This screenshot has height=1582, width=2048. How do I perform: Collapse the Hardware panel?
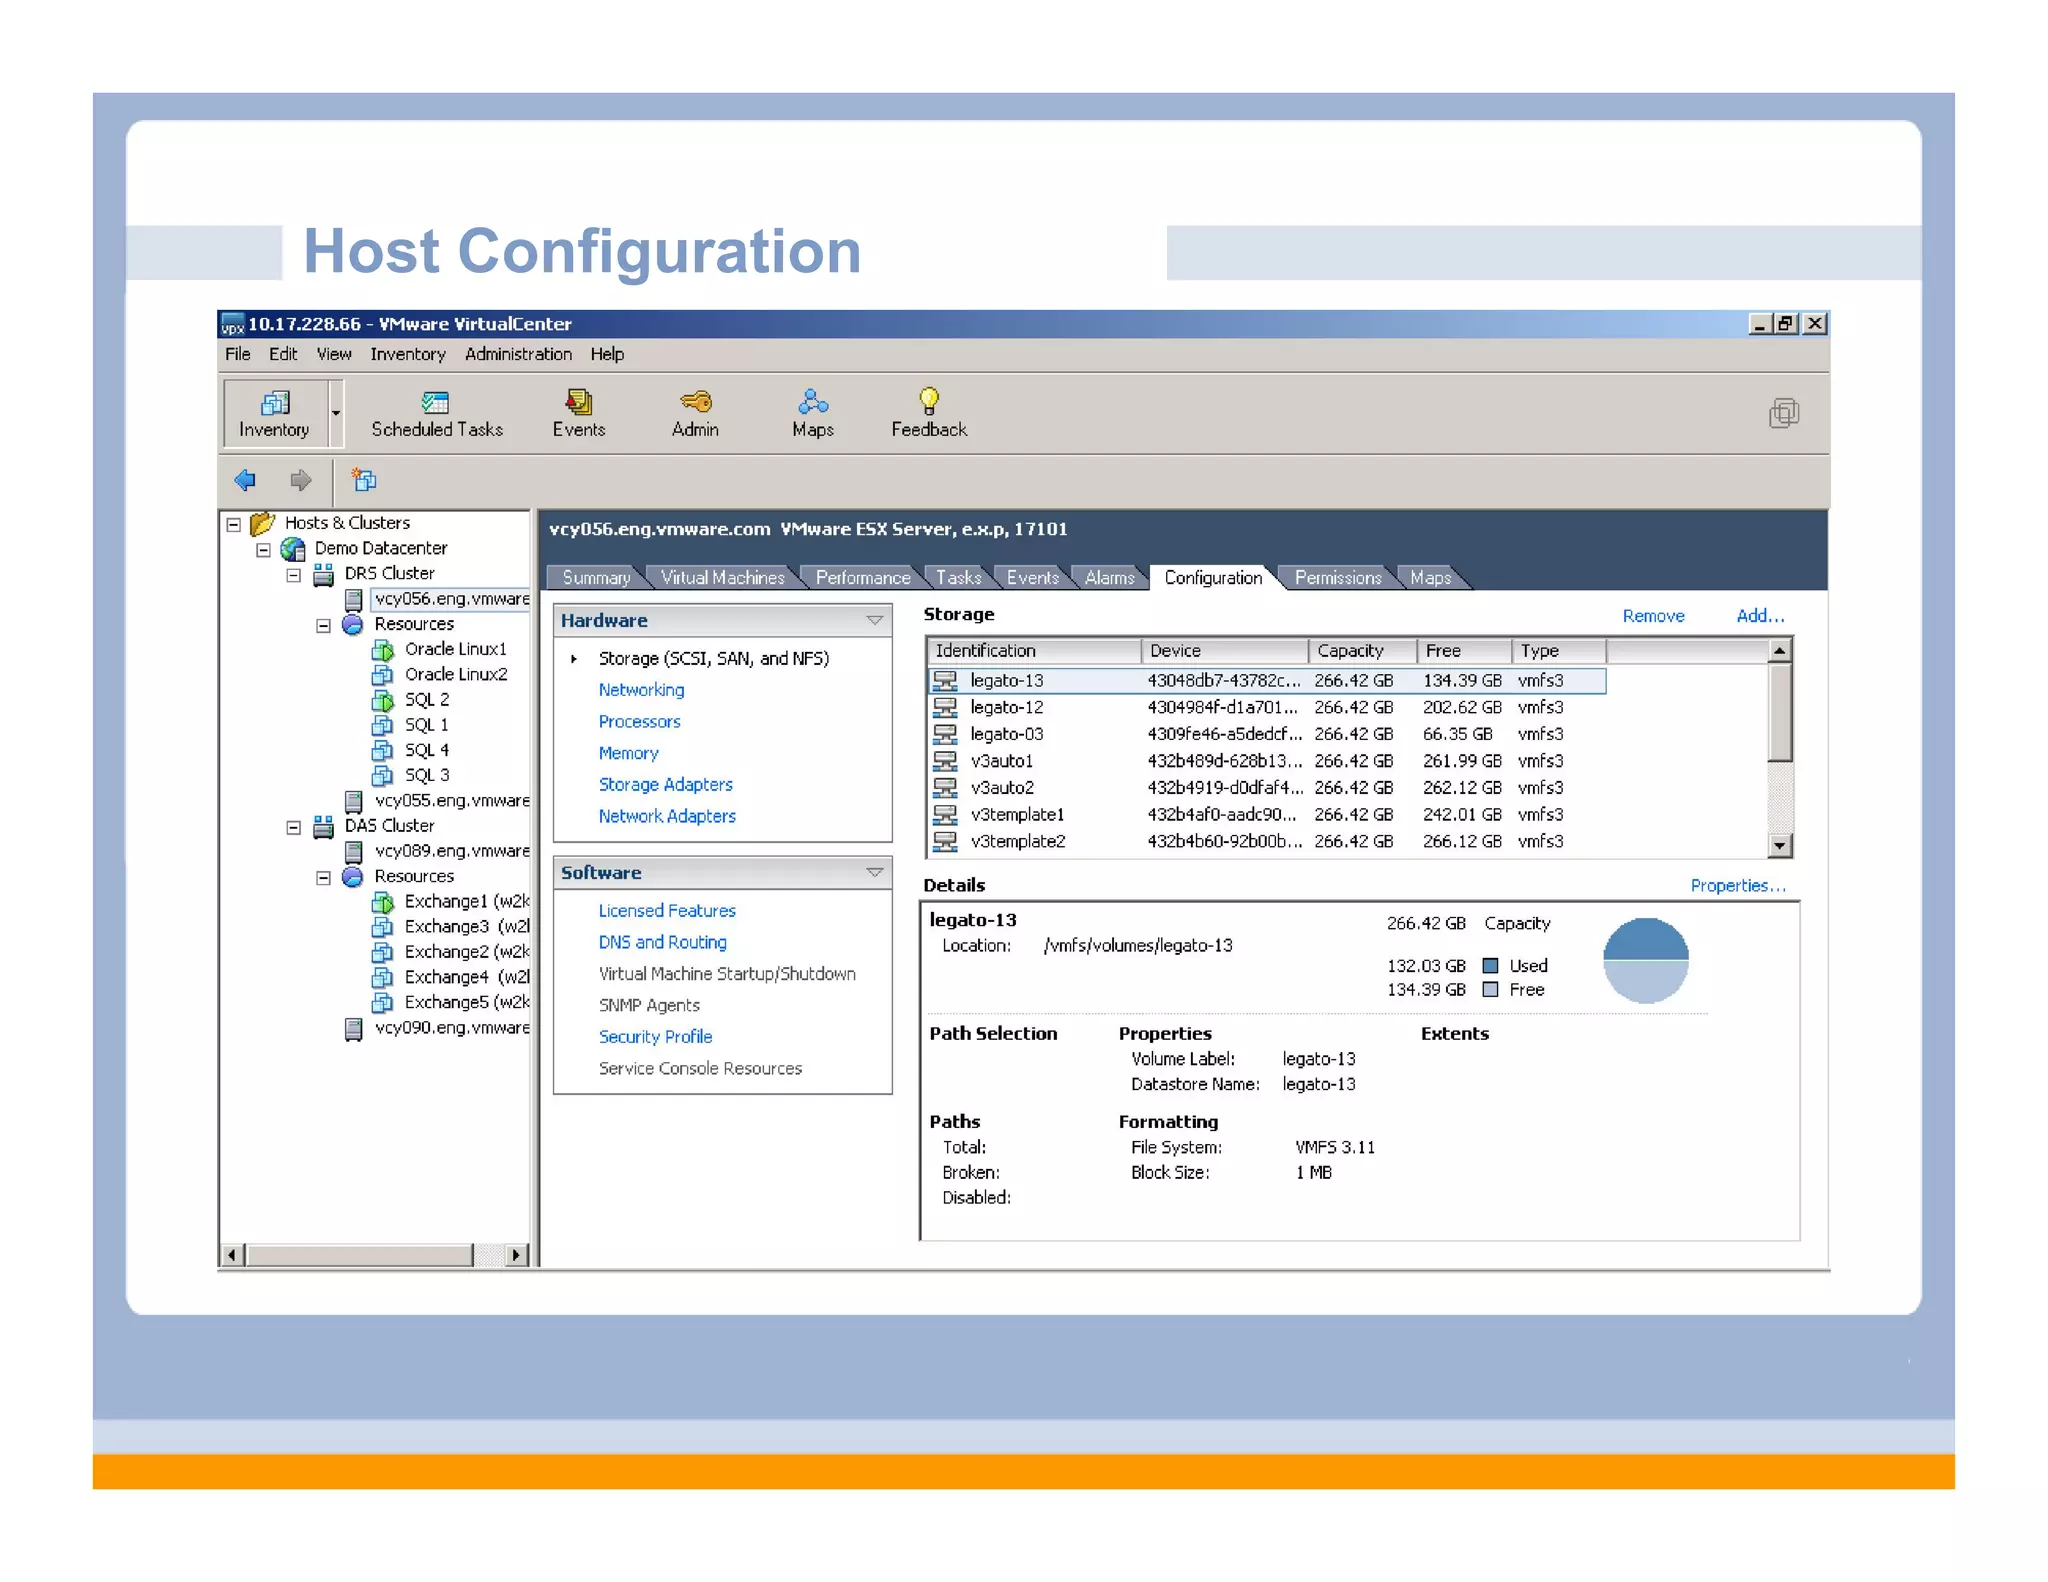coord(874,621)
